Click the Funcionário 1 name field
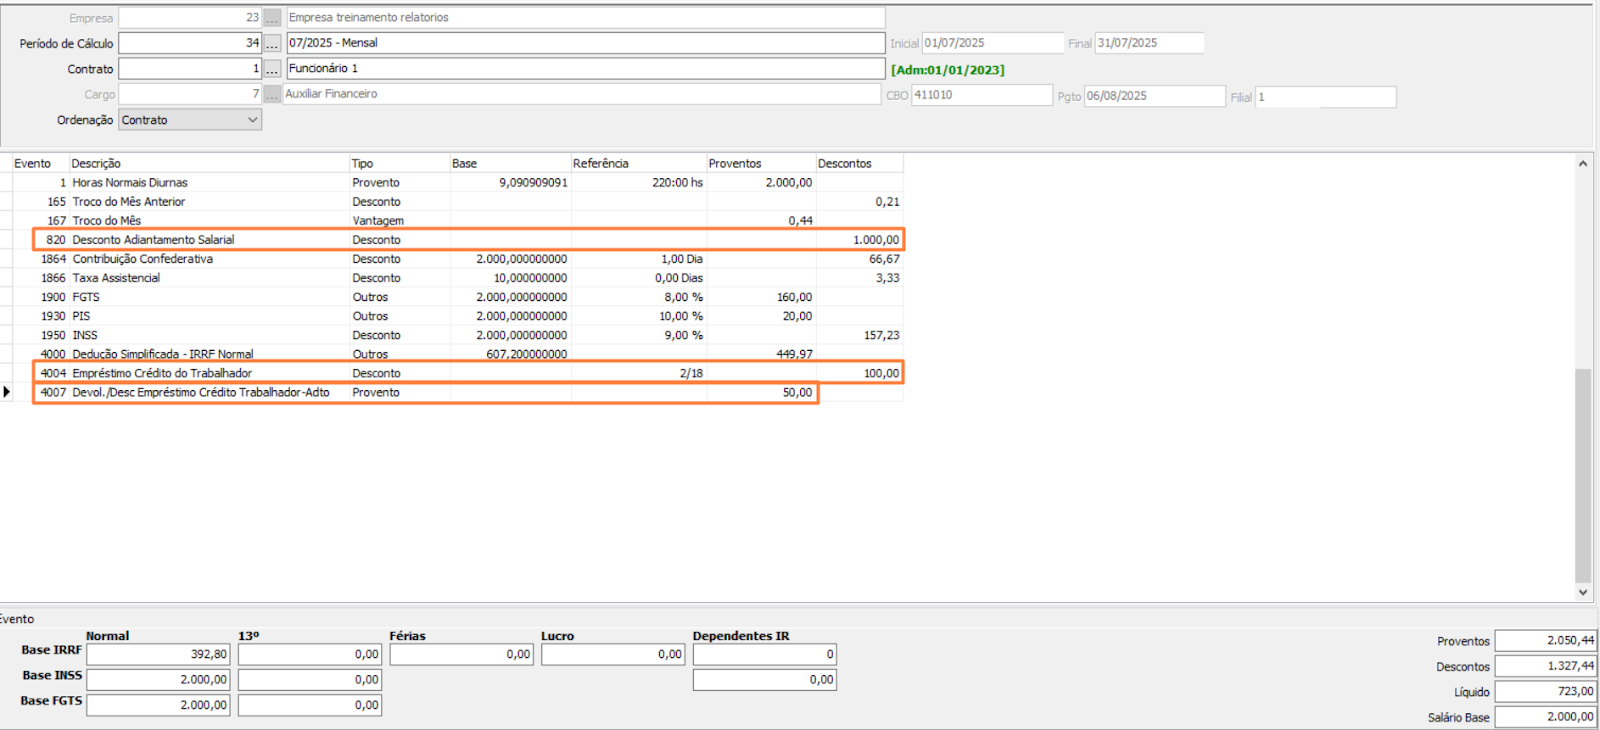This screenshot has height=730, width=1600. [585, 68]
